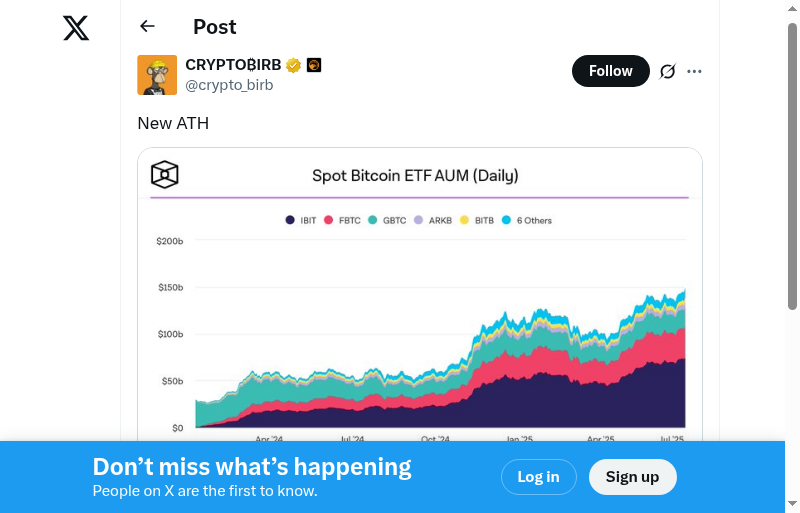Click the IBIT legend color dot

pos(290,220)
